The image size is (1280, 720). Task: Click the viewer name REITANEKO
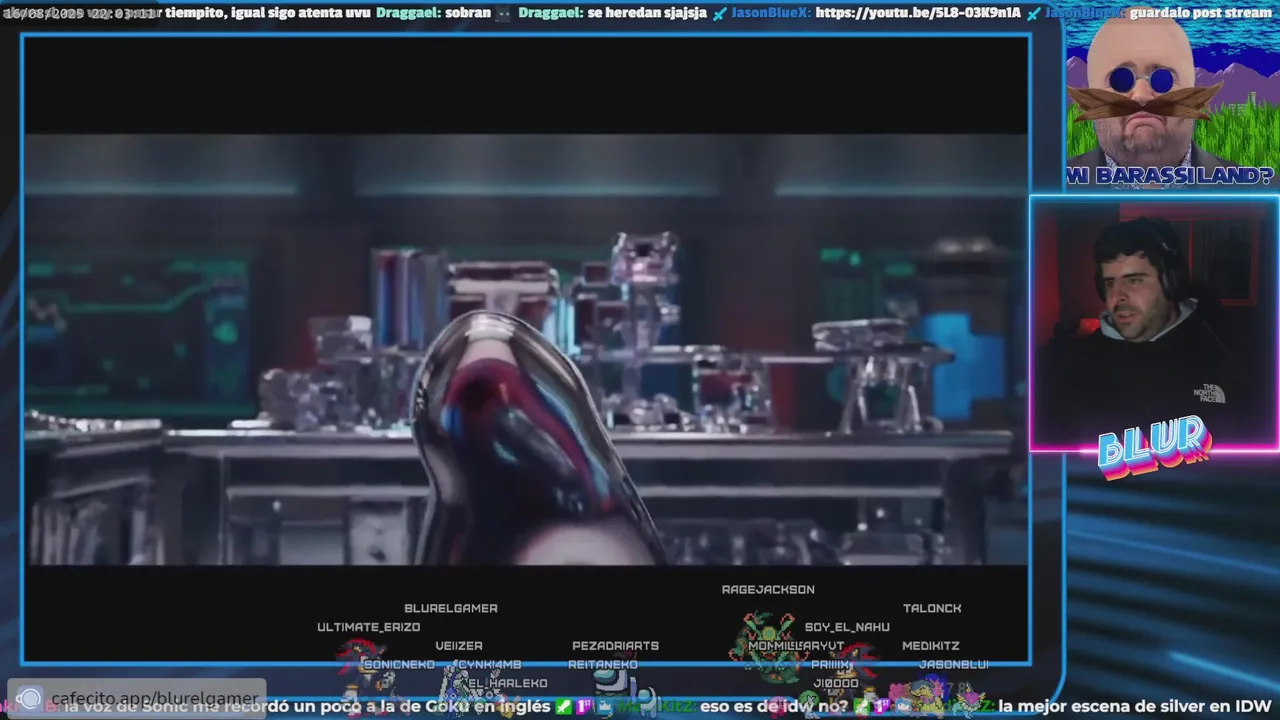(603, 665)
